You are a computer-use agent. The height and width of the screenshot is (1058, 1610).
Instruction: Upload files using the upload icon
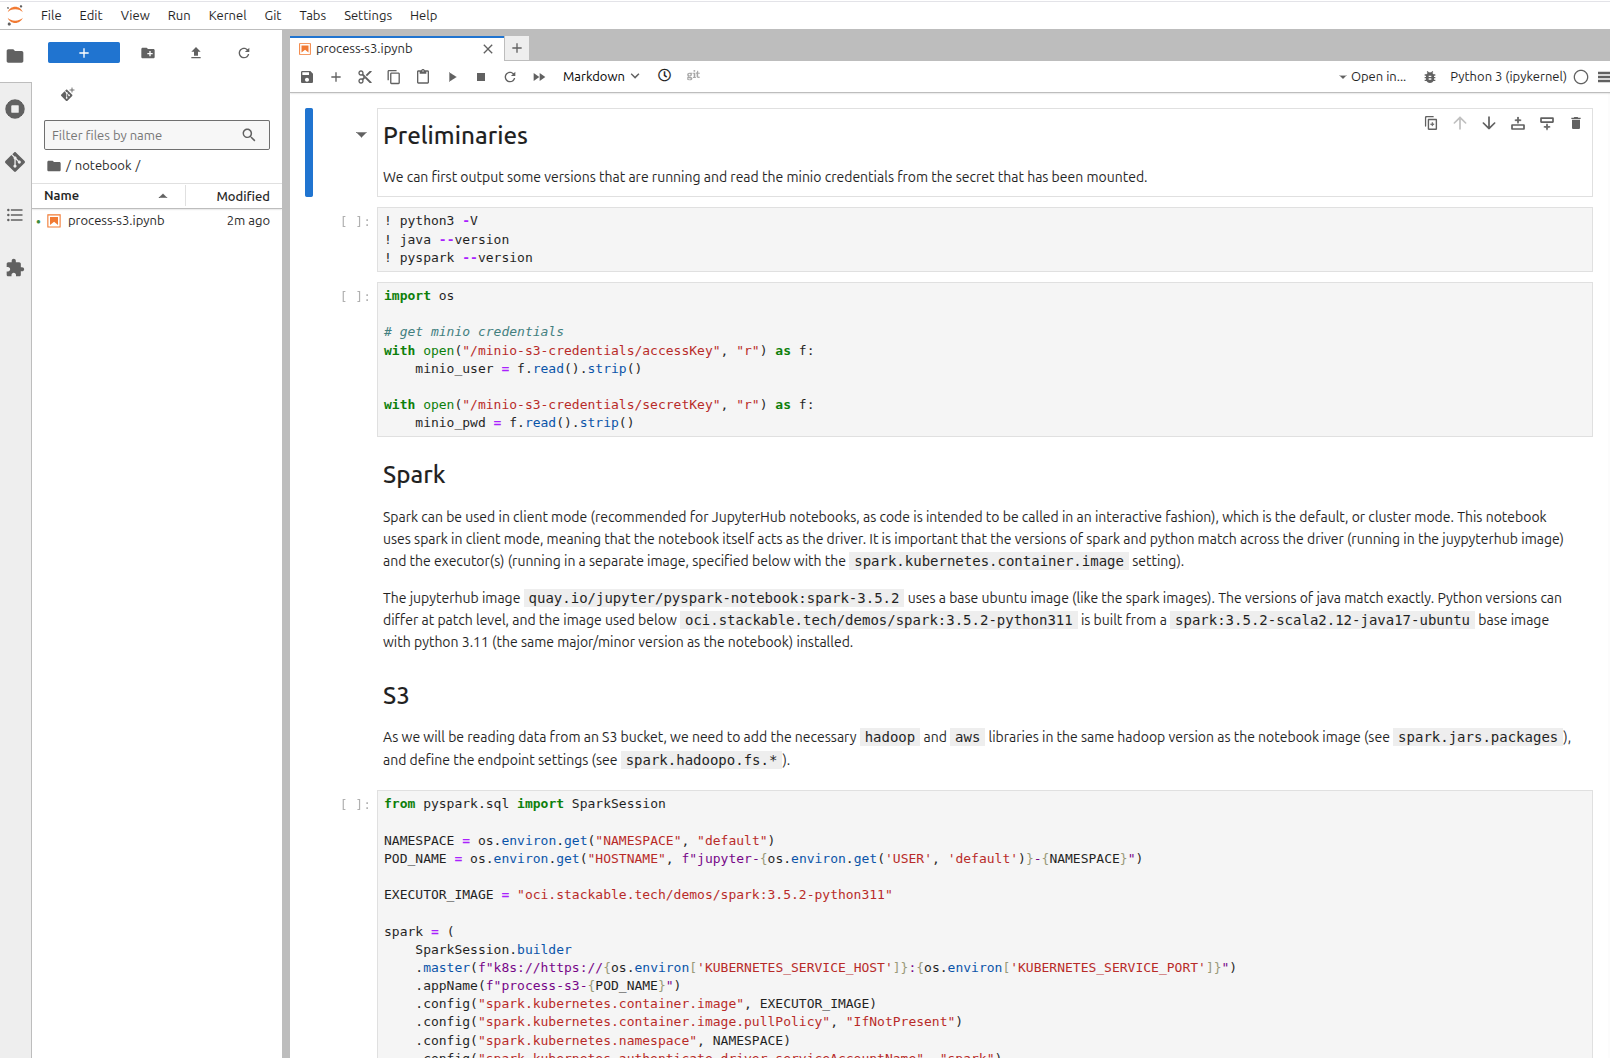196,53
